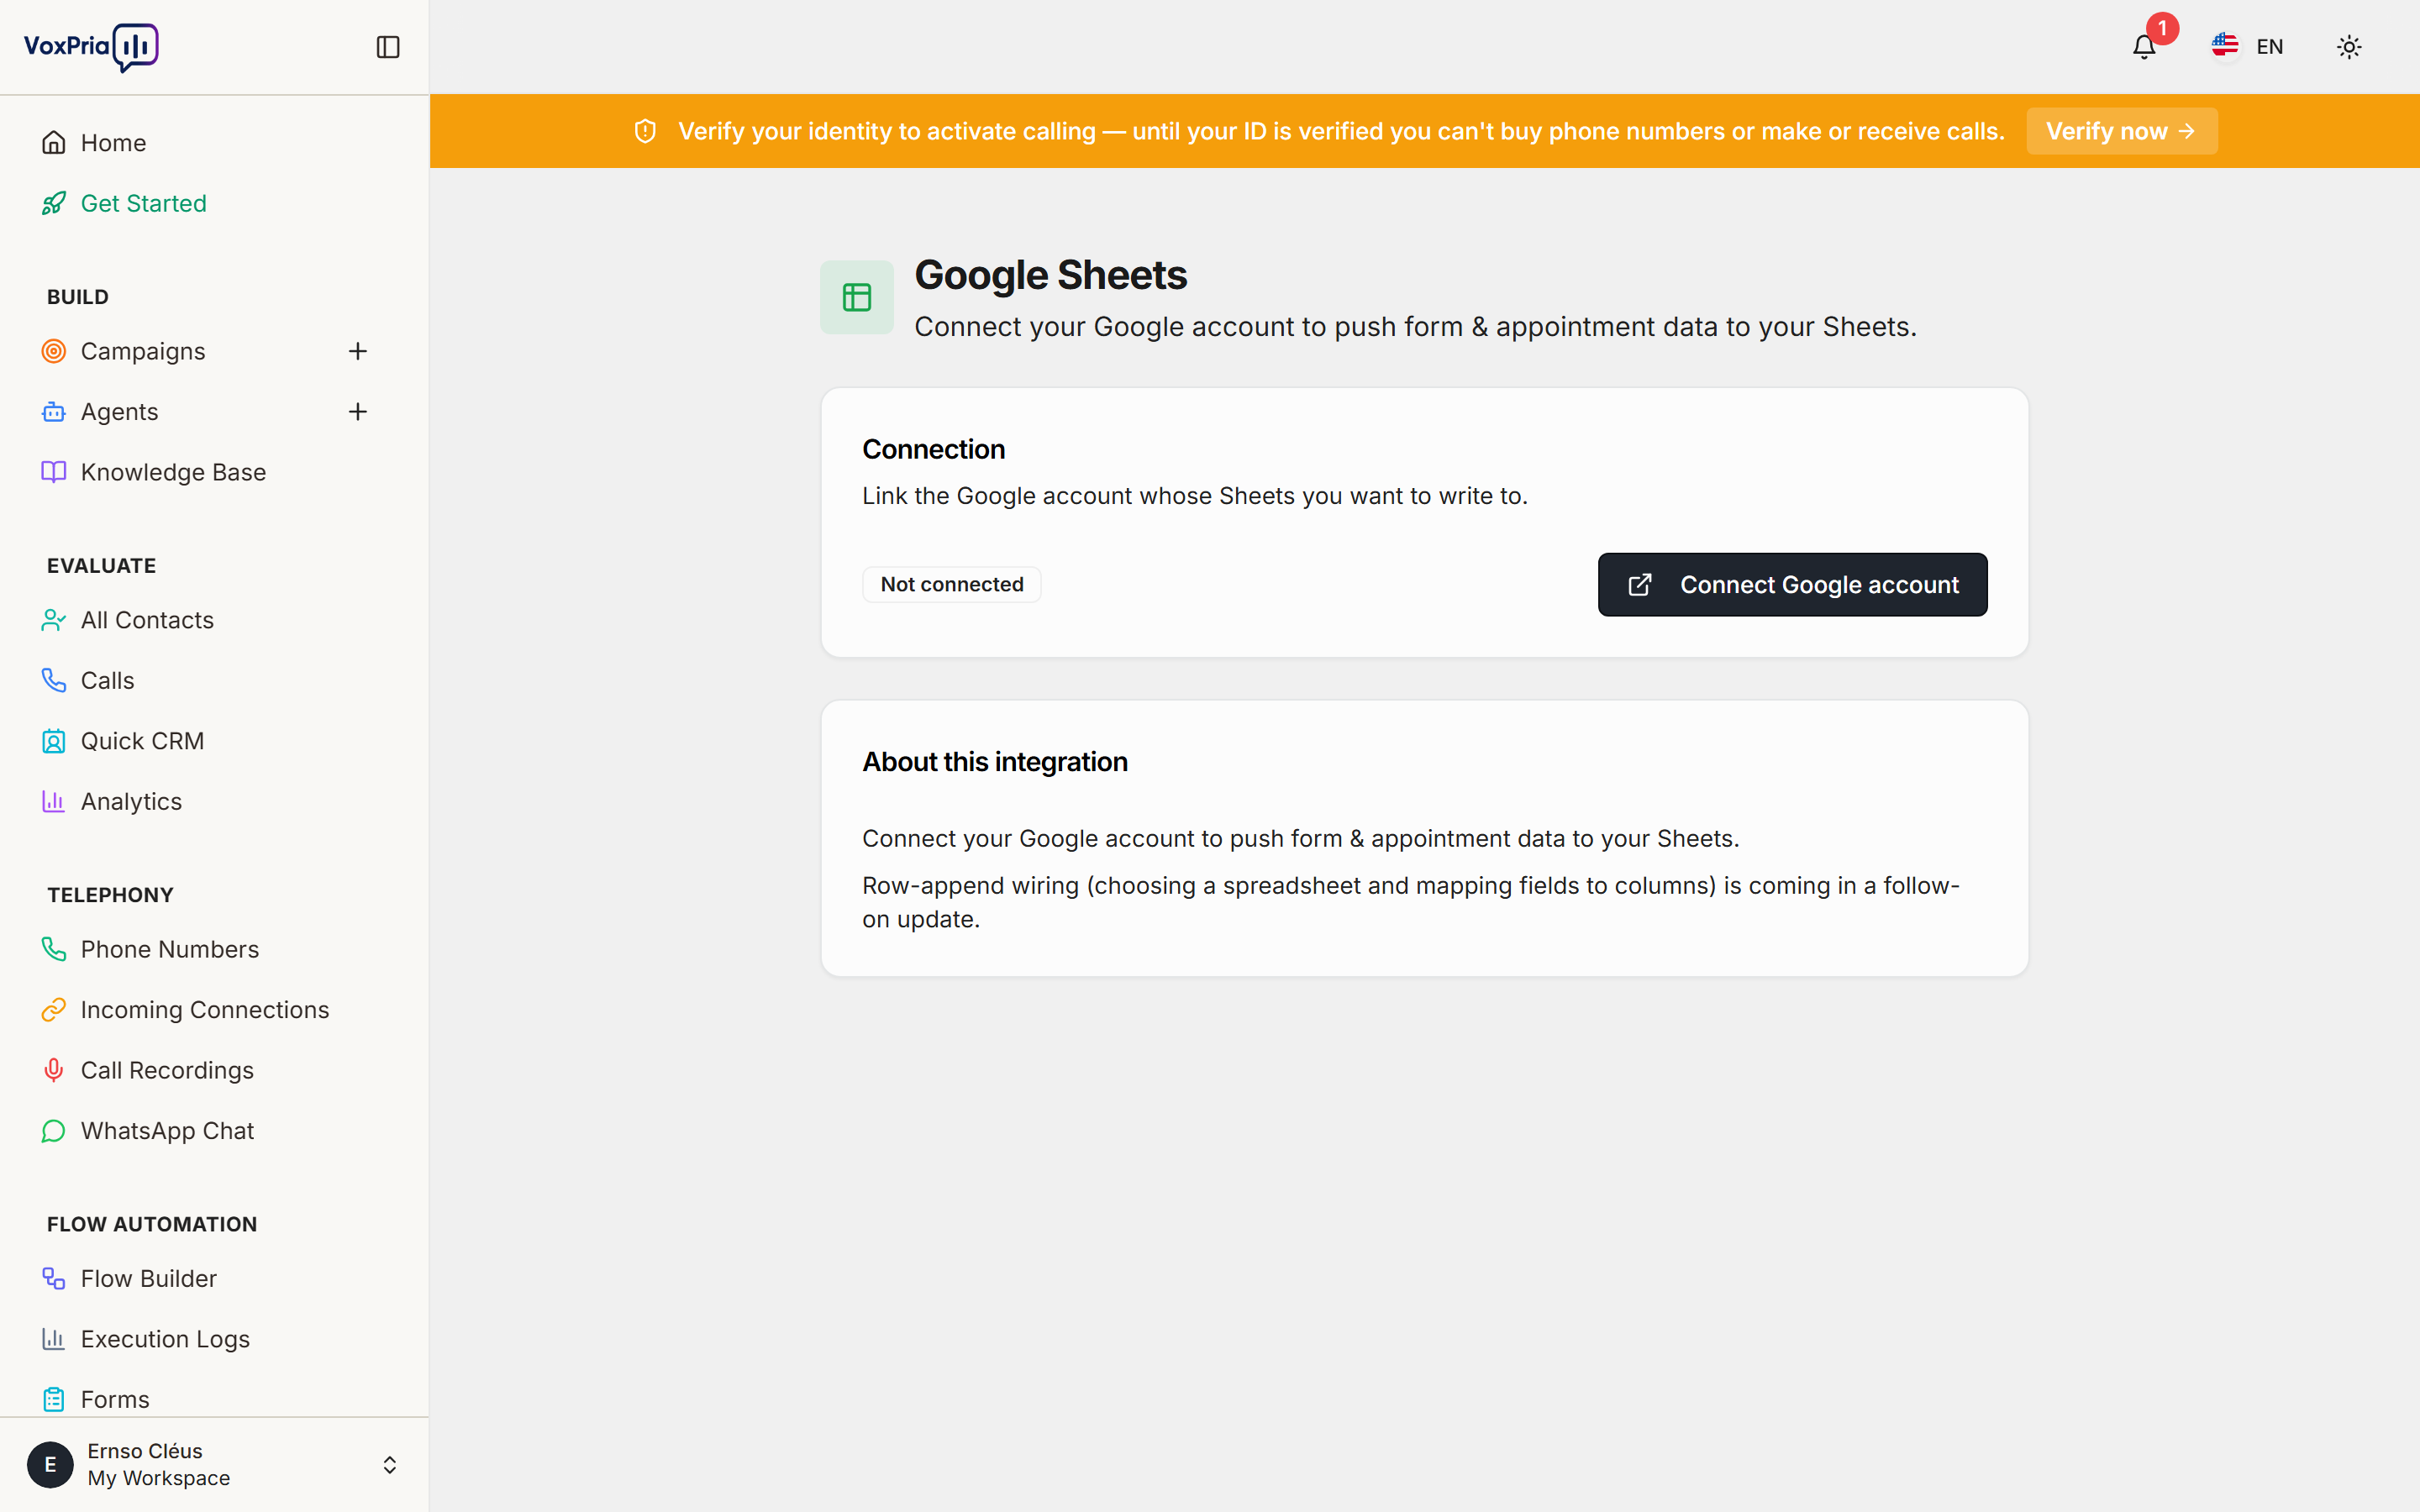
Task: Click the Quick CRM icon
Action: coord(54,741)
